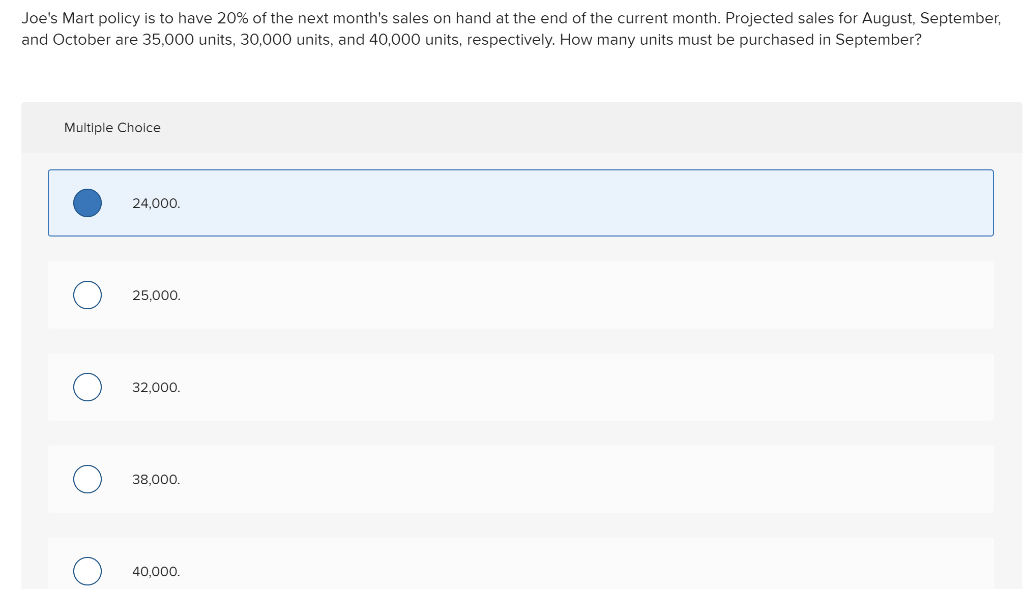Viewport: 1024px width, 589px height.
Task: Select the 40,000 radio button
Action: 87,571
